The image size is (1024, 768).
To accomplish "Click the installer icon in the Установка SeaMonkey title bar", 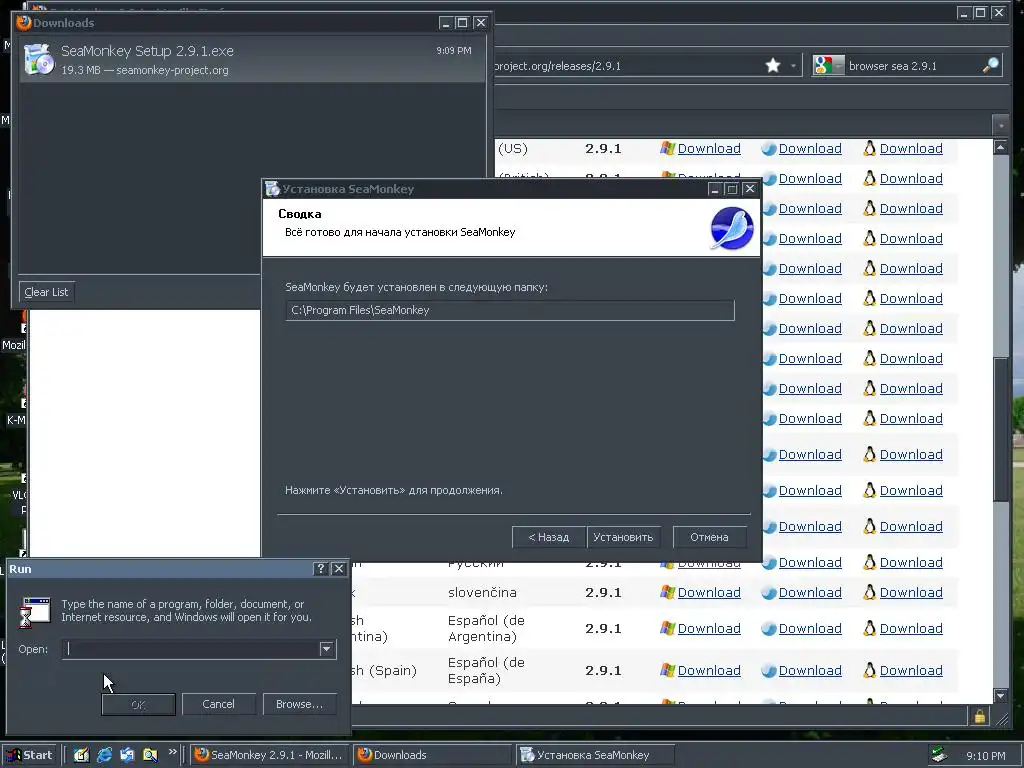I will pyautogui.click(x=272, y=189).
